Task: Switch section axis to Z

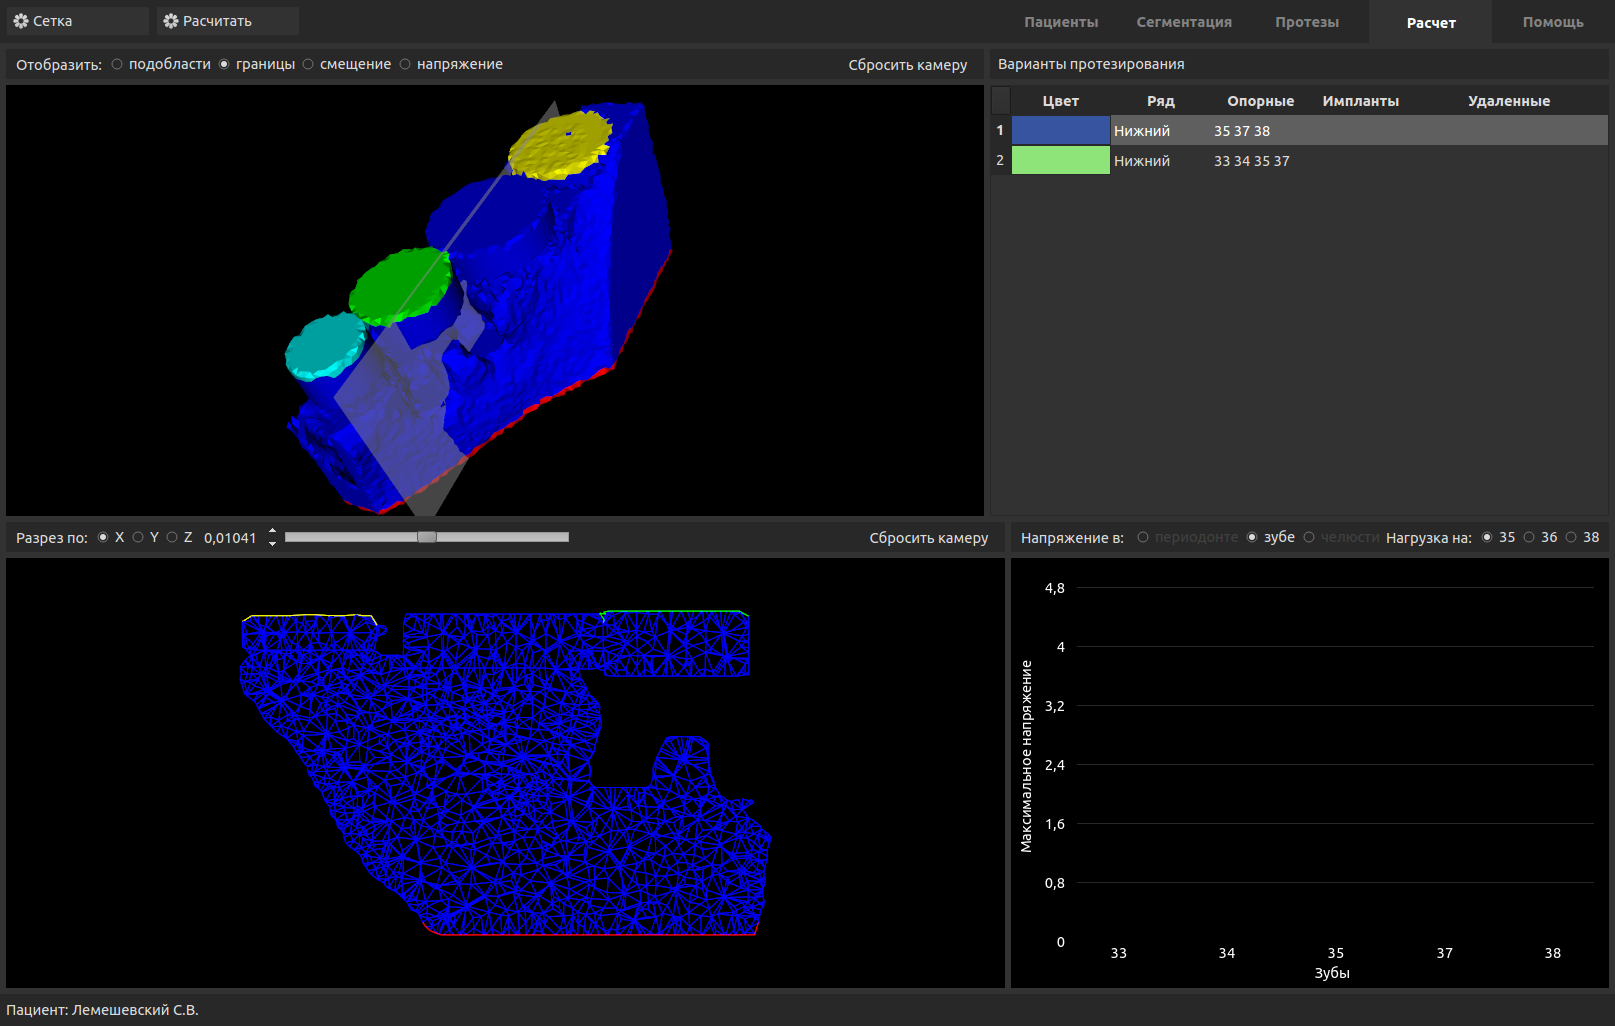Action: [173, 537]
